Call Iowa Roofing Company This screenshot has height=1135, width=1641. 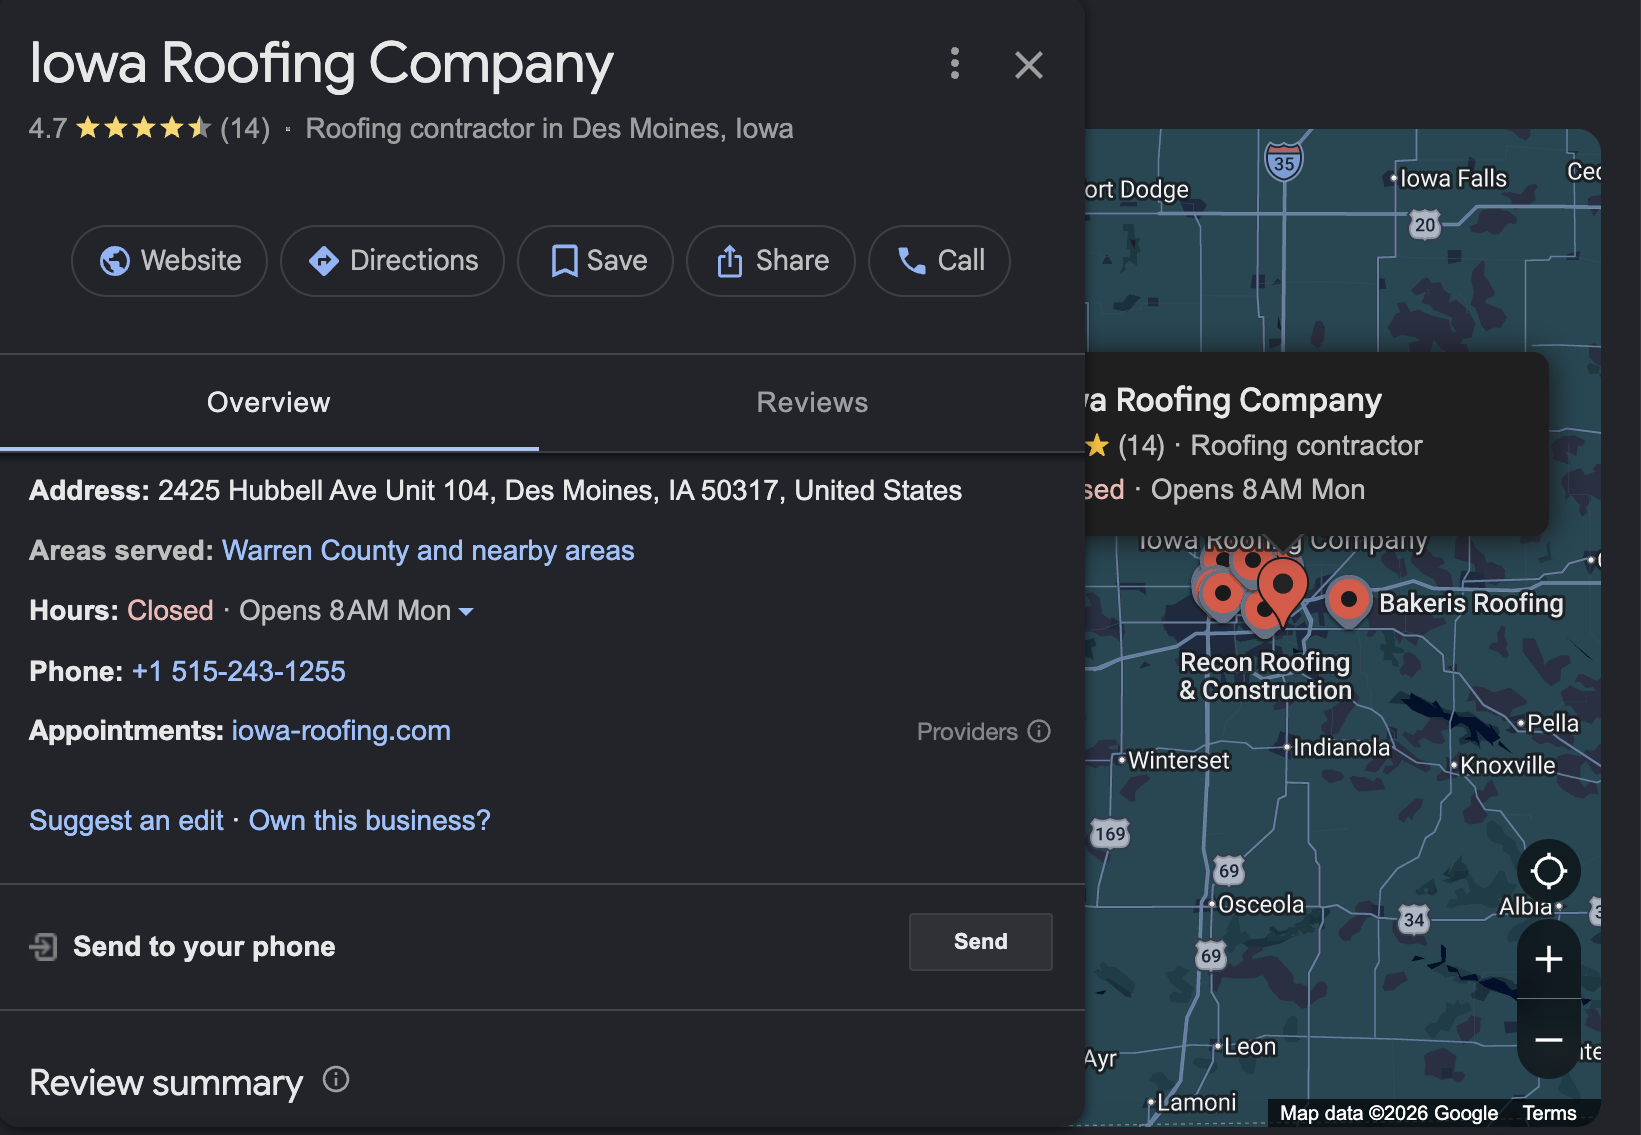pos(938,261)
